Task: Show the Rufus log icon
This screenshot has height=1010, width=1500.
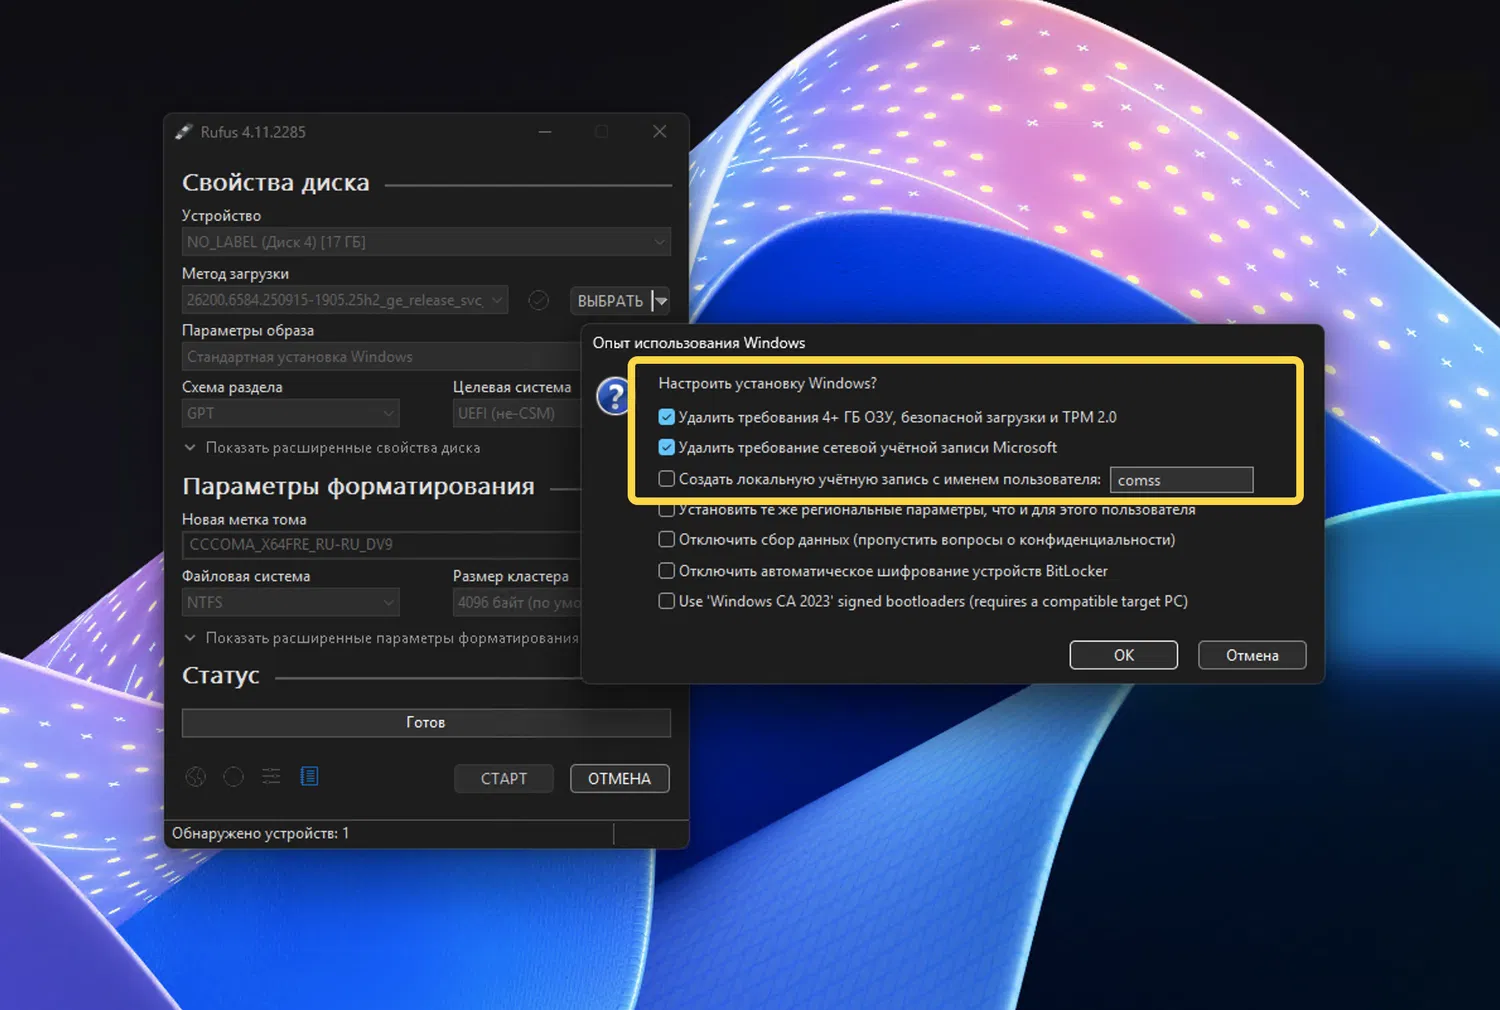Action: coord(310,777)
